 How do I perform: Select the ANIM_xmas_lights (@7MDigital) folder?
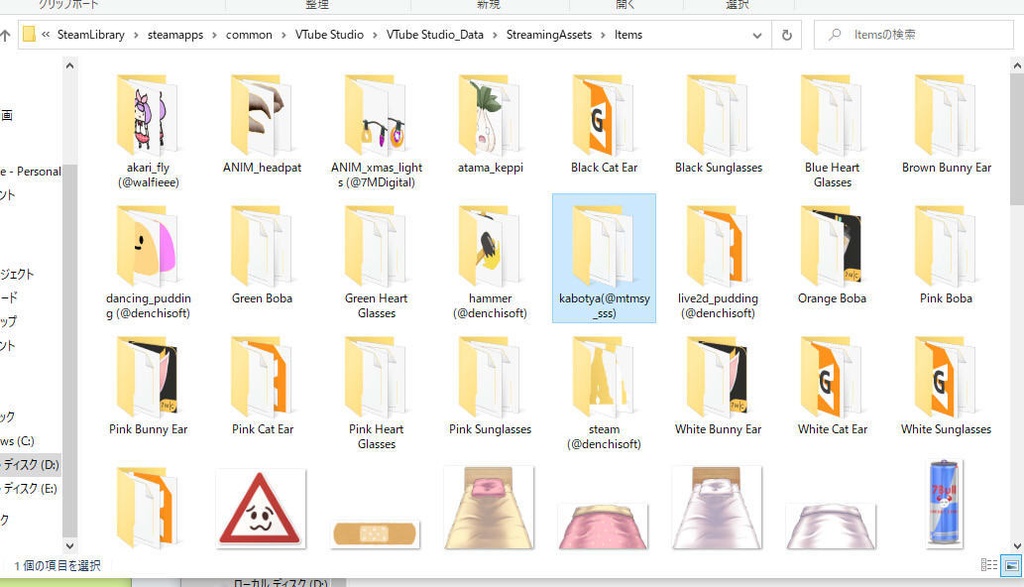[x=376, y=131]
